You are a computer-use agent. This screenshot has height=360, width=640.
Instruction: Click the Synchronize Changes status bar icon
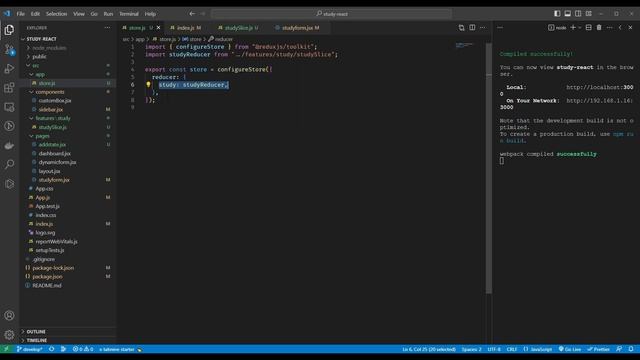pos(51,349)
